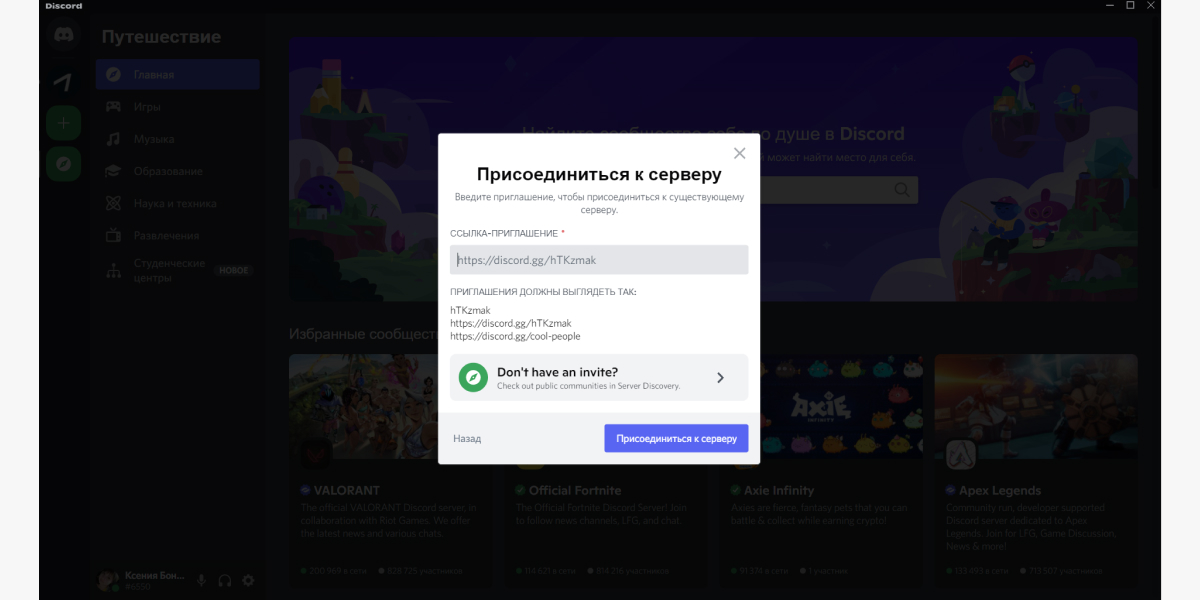Screen dimensions: 1200x600
Task: Open the Apex Legends server card
Action: 1035,468
